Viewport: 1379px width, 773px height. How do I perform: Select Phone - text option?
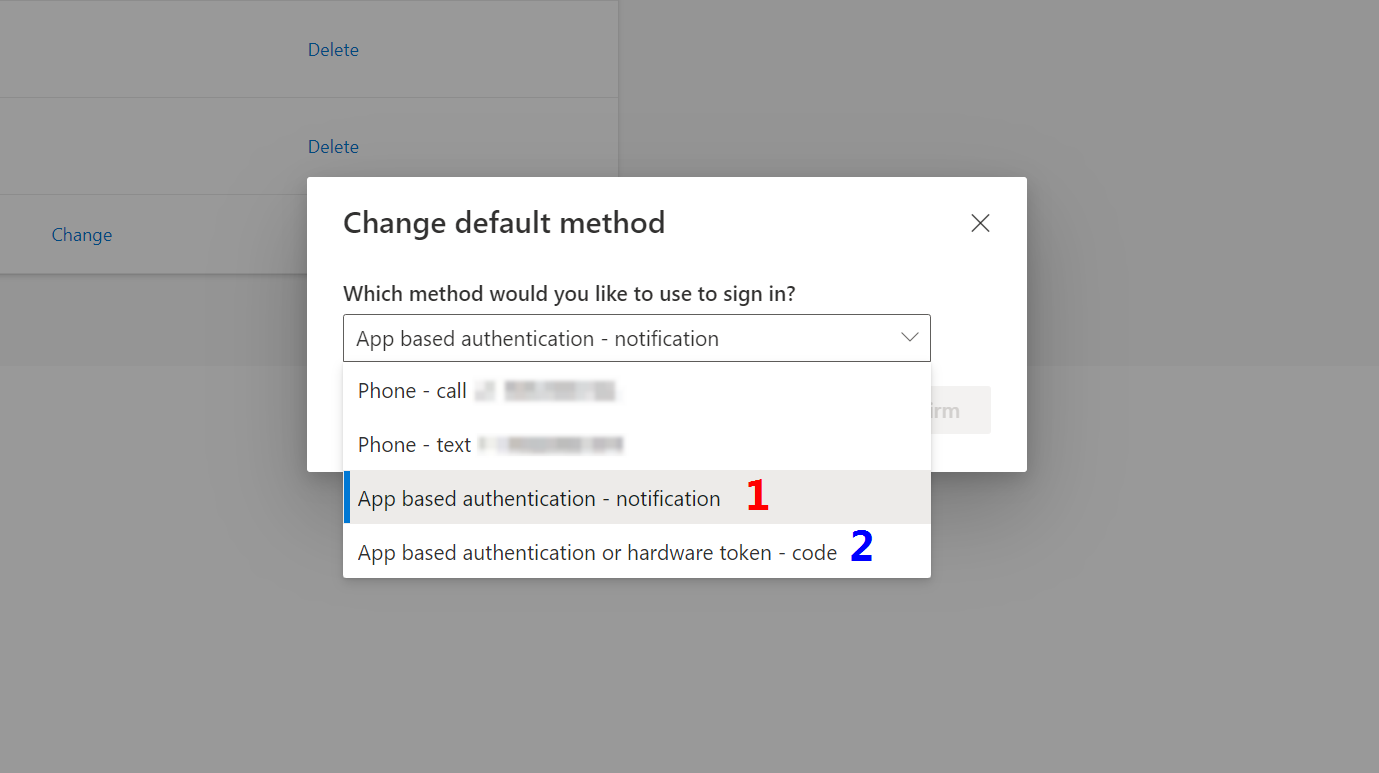point(636,444)
